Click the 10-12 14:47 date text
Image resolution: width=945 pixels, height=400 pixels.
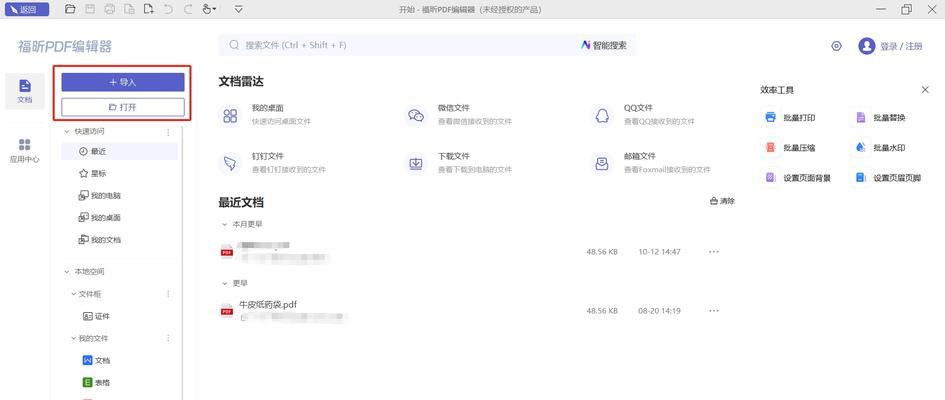tap(659, 252)
